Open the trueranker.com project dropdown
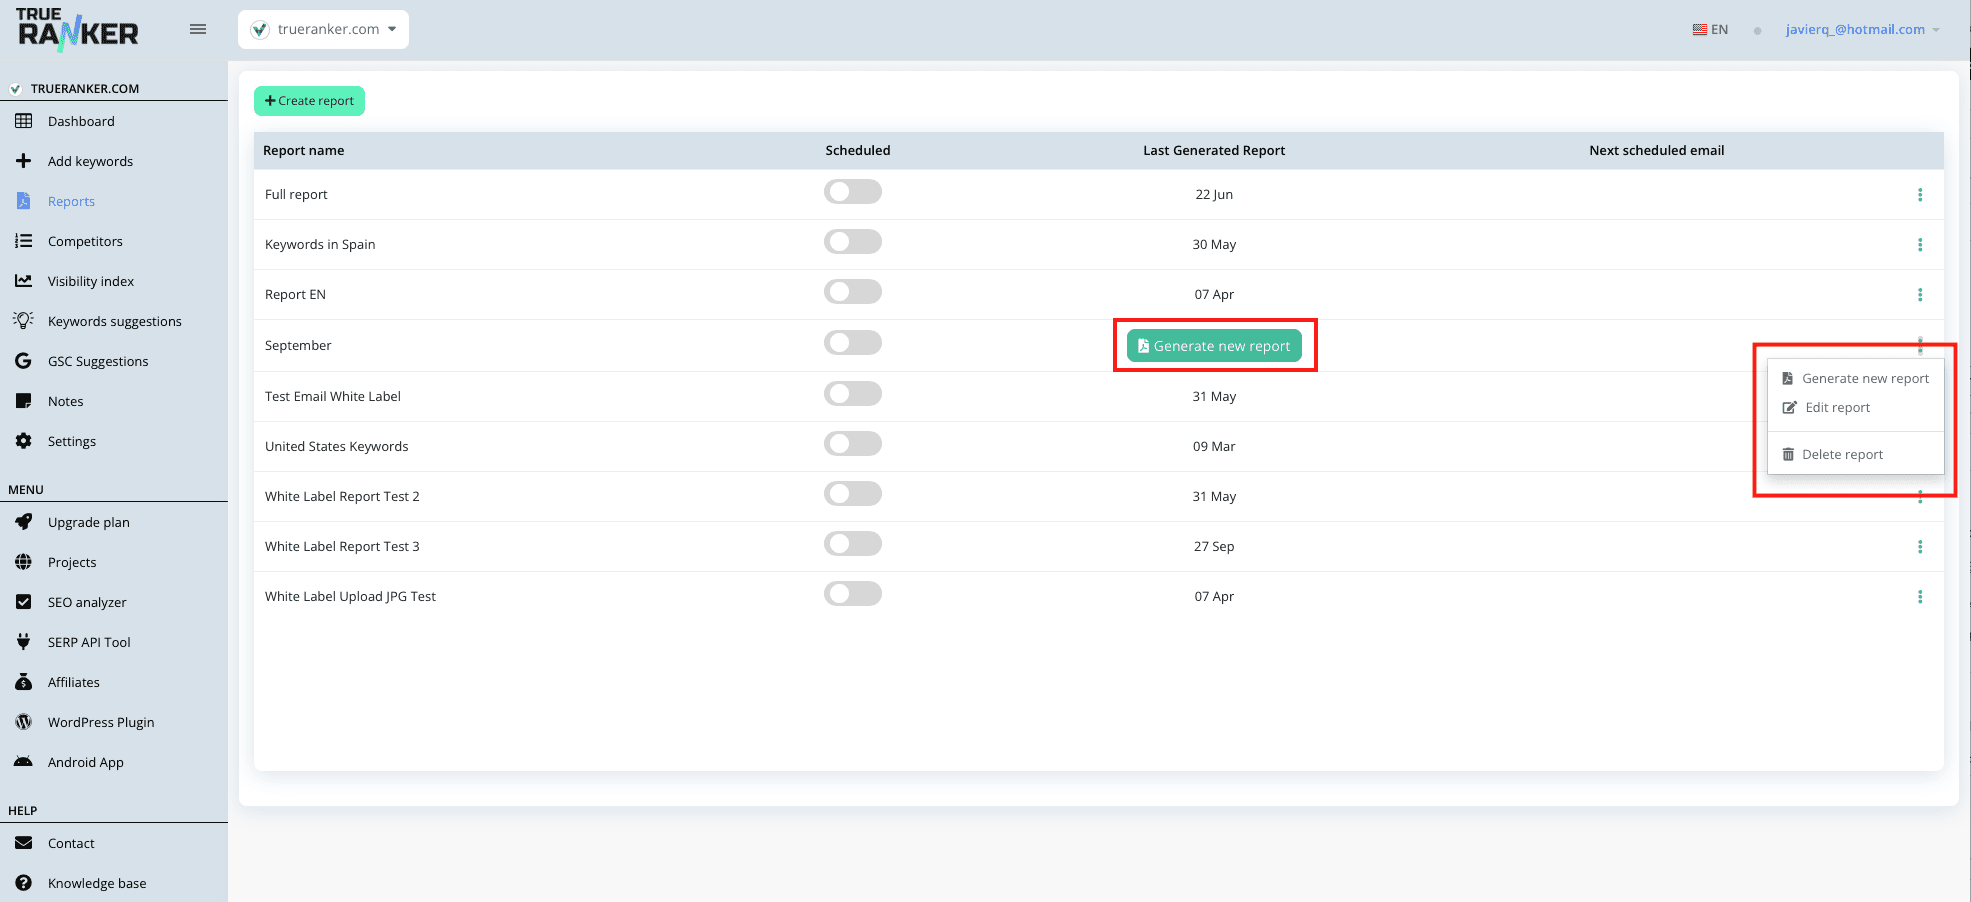Viewport: 1971px width, 902px height. (x=323, y=29)
